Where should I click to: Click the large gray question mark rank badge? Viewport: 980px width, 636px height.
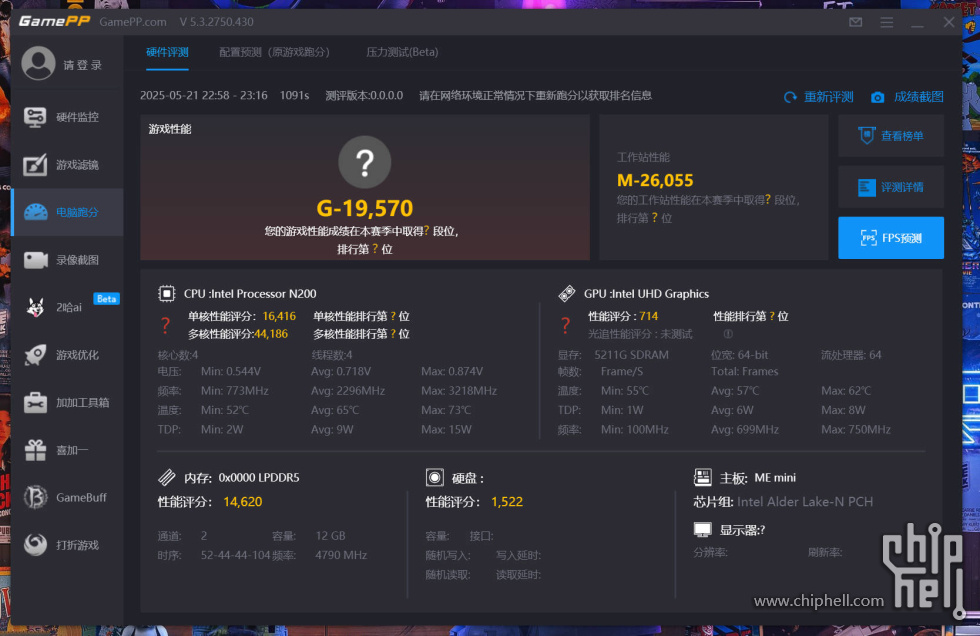365,162
